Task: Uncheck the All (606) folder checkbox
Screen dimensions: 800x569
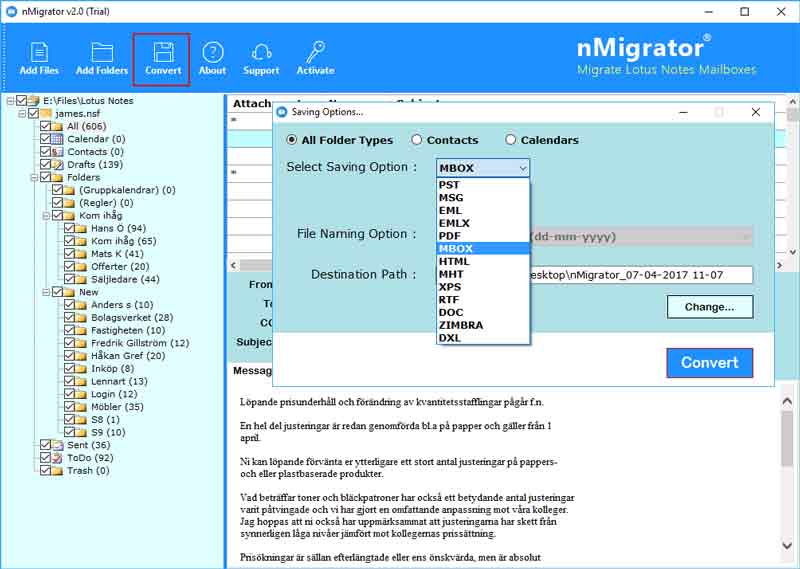Action: pyautogui.click(x=45, y=126)
